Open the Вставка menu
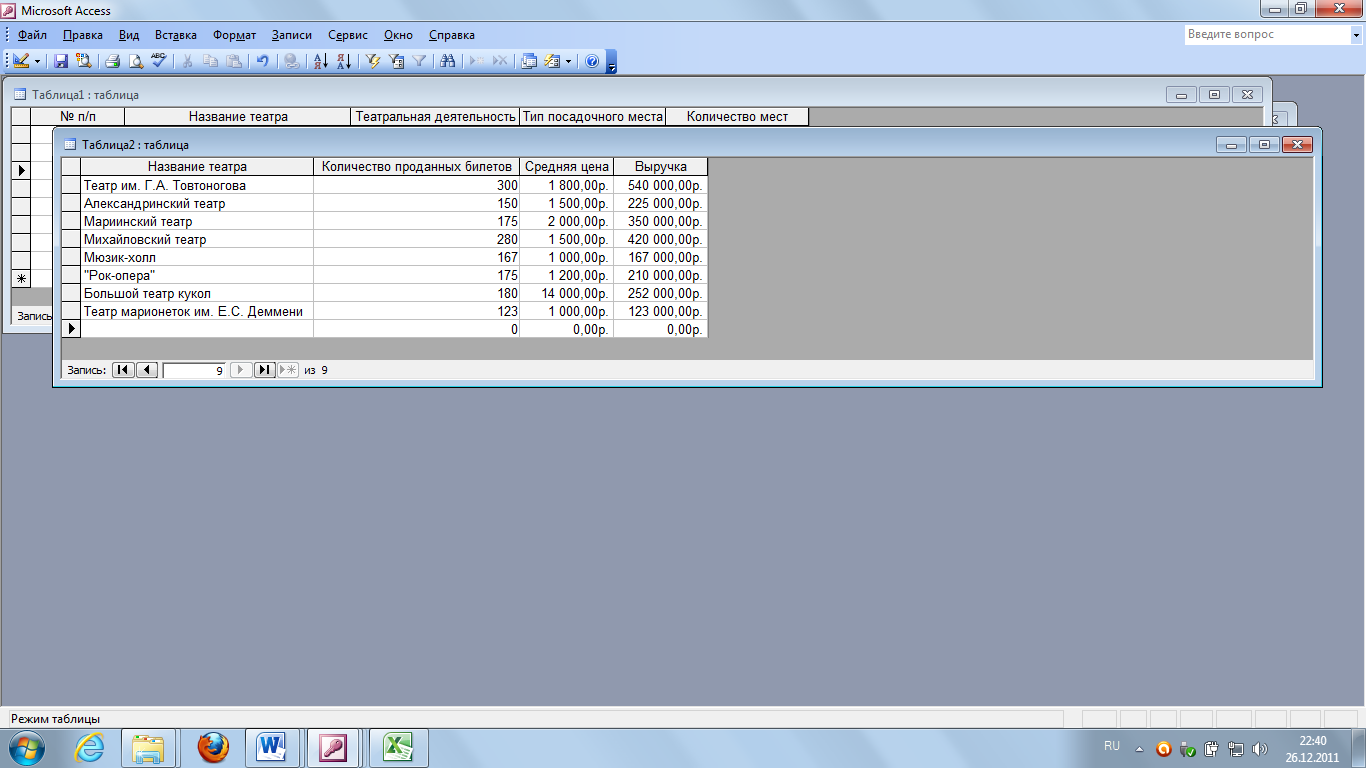Image resolution: width=1366 pixels, height=768 pixels. 176,35
